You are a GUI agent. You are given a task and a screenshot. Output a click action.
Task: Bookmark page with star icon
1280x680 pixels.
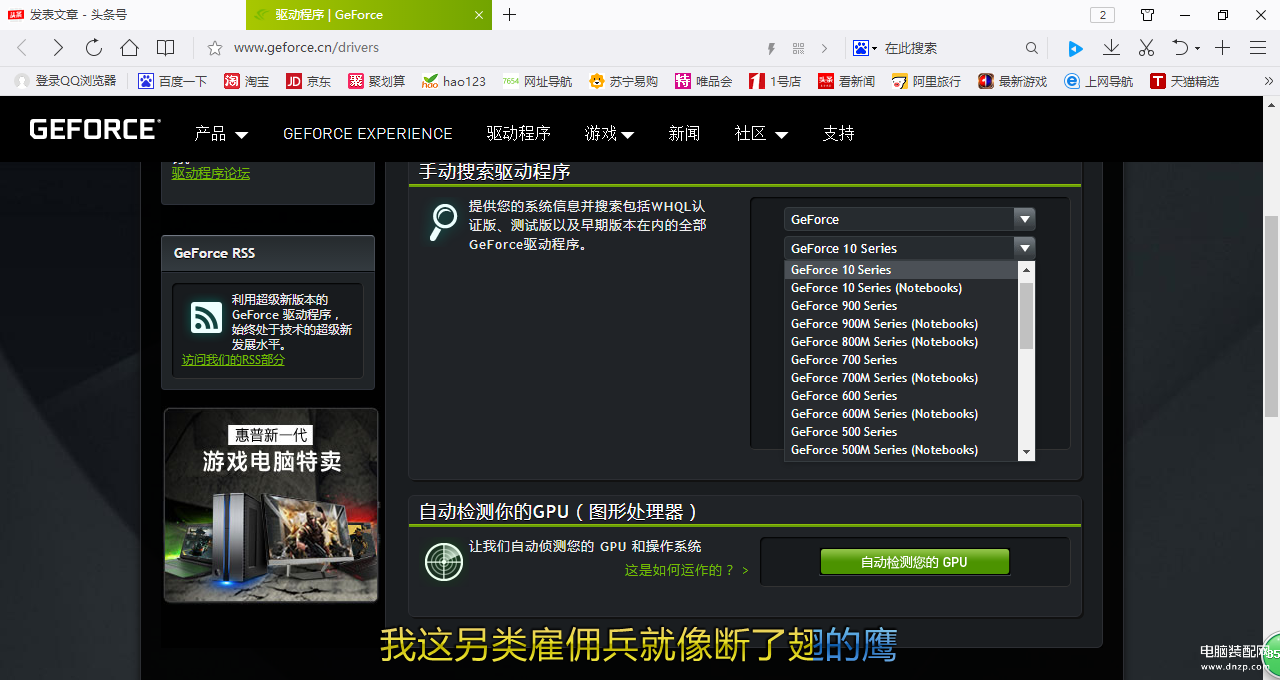click(214, 48)
